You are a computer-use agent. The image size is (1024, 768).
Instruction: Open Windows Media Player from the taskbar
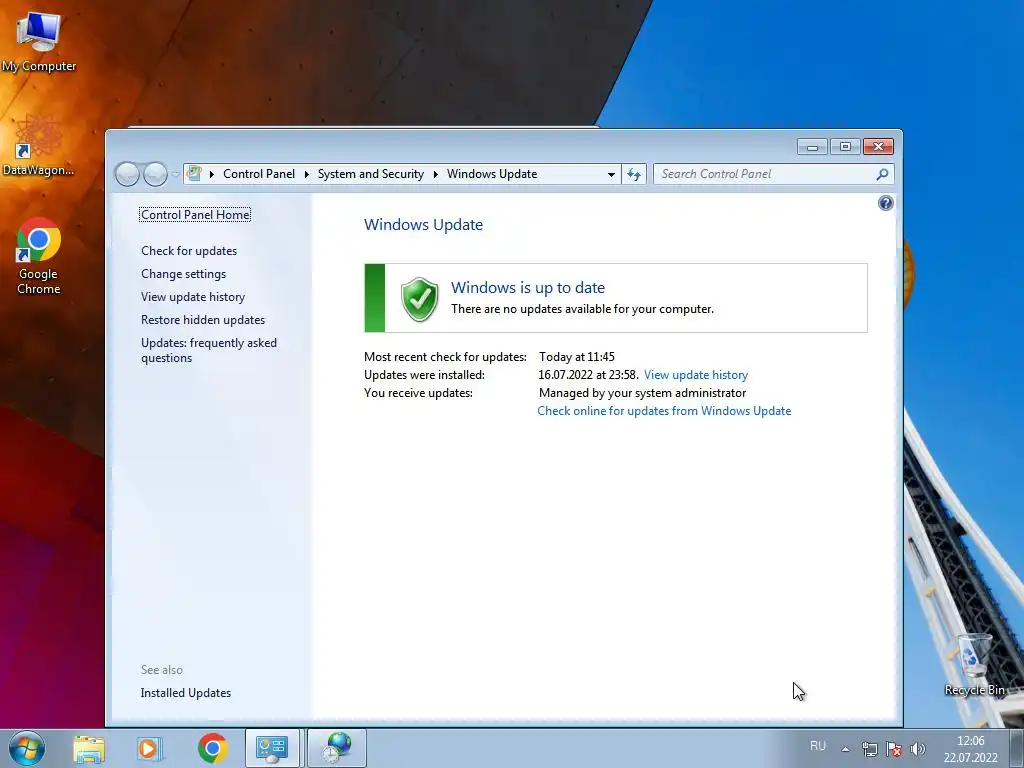point(150,748)
